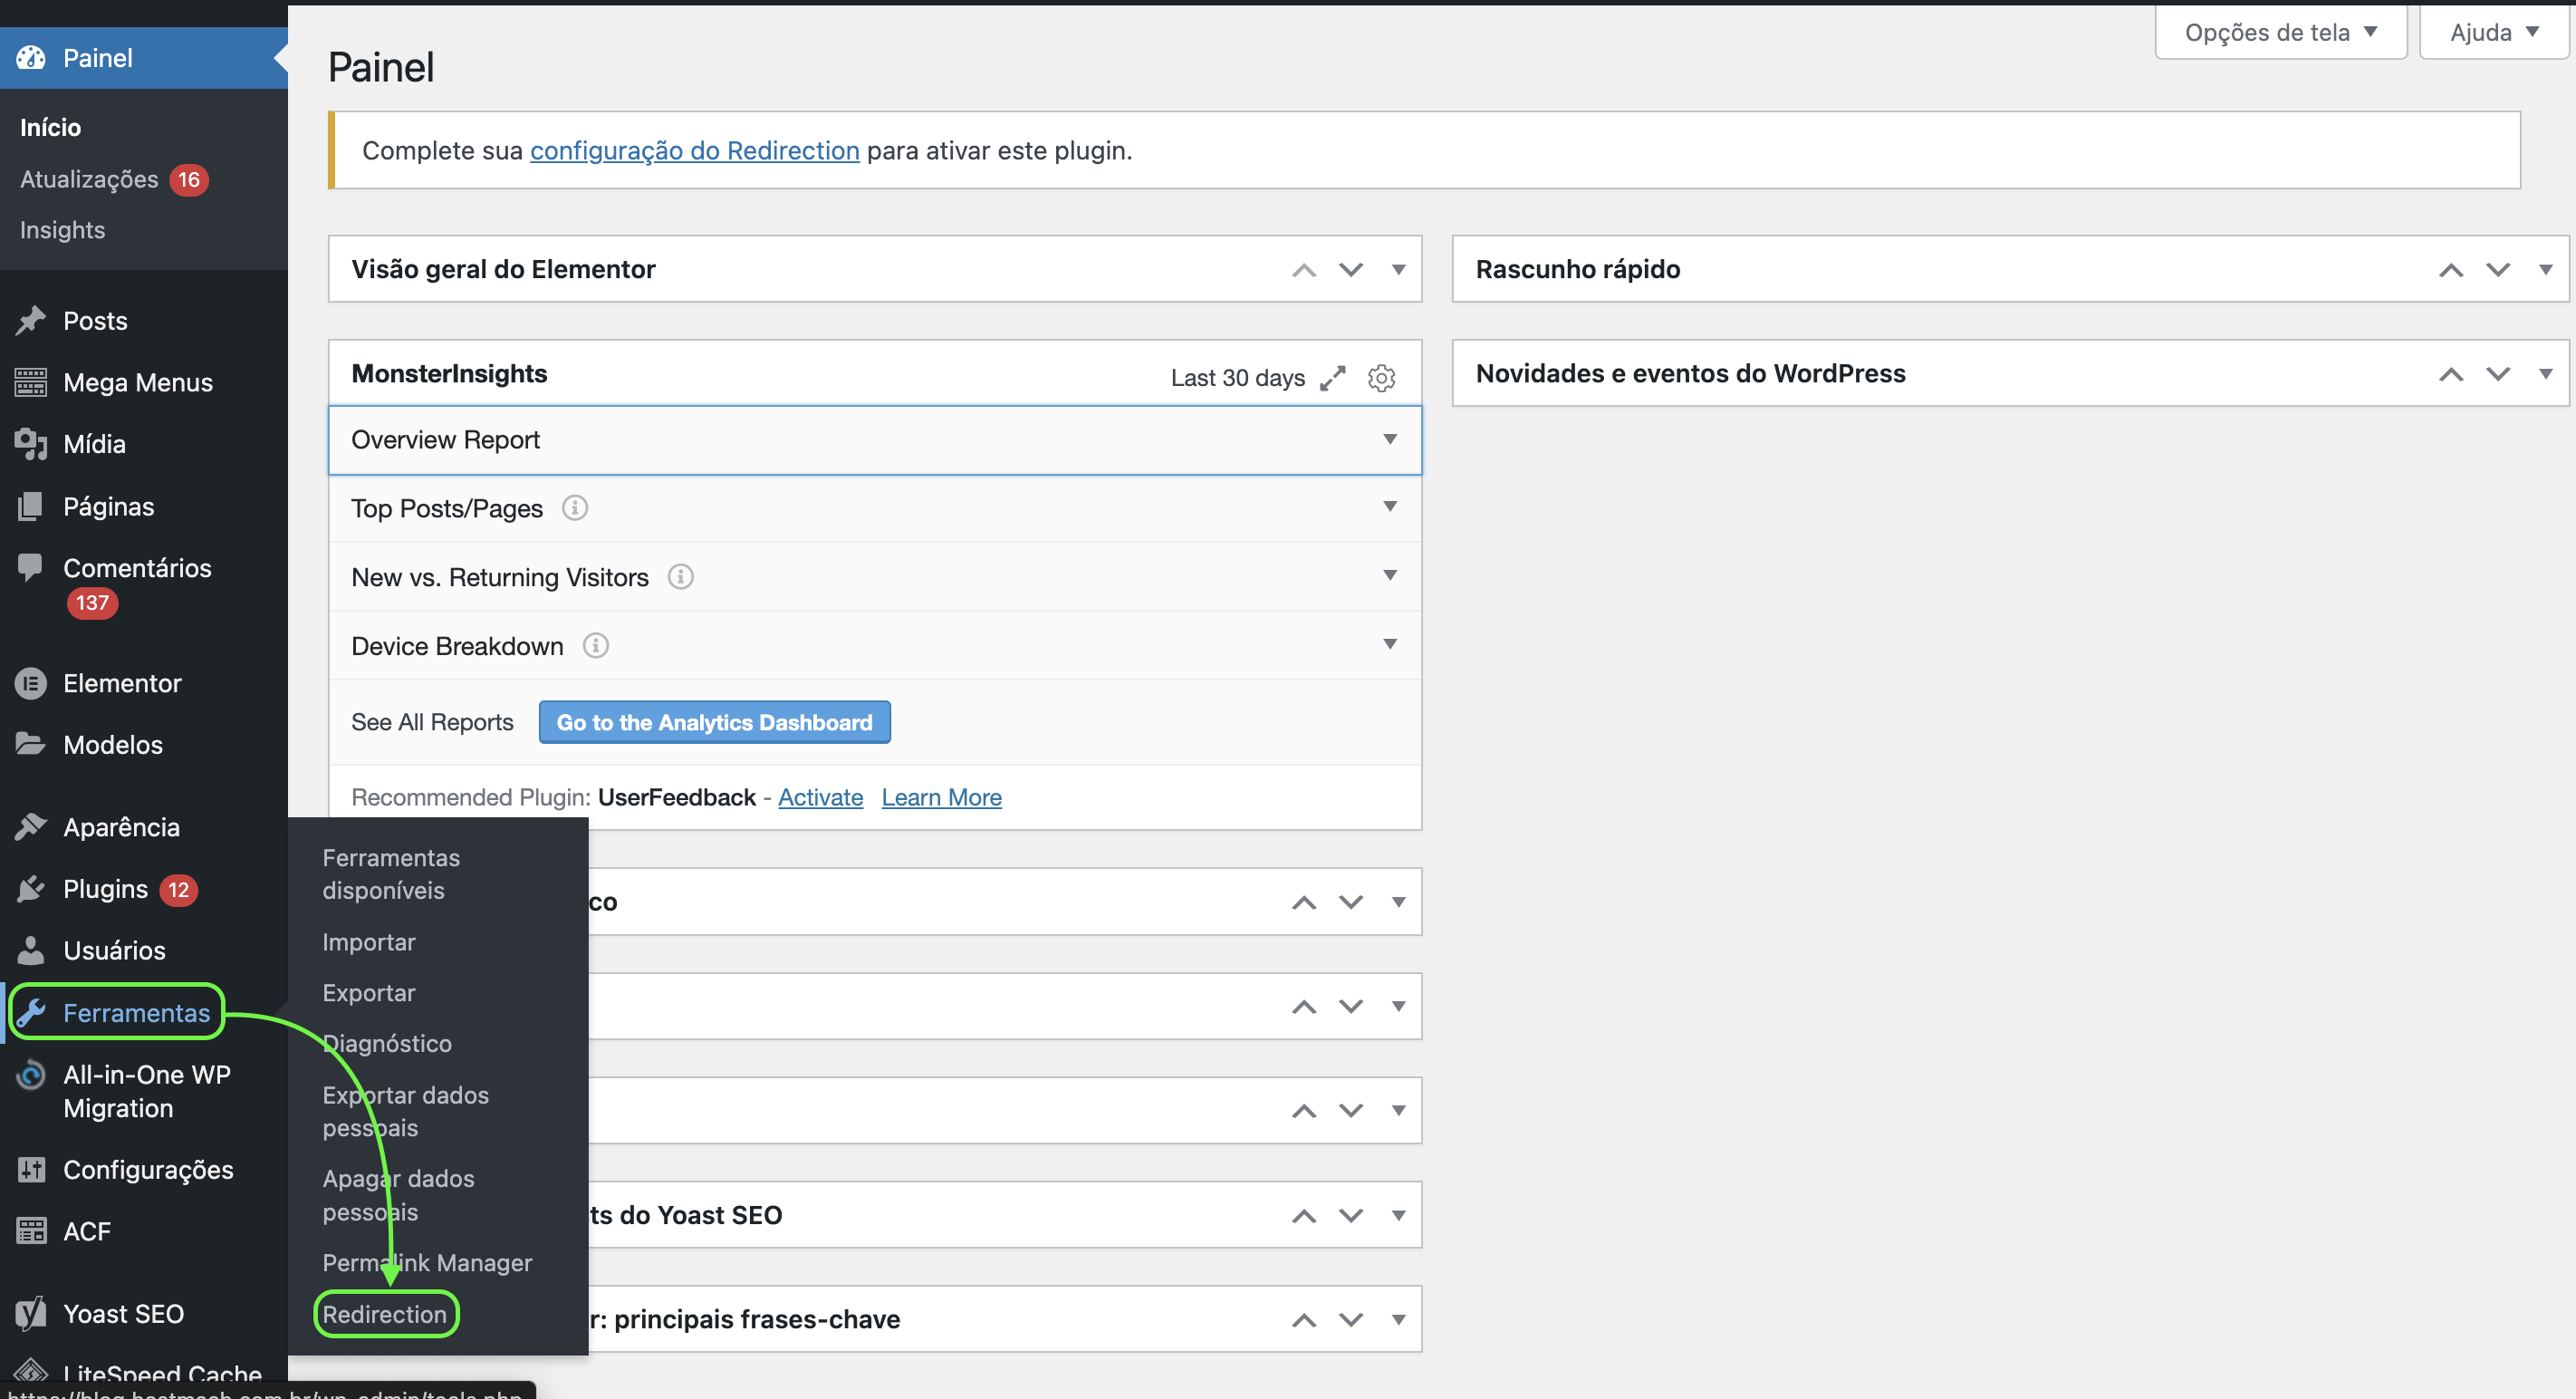Click the Atualizações 16 count badge

[x=189, y=179]
